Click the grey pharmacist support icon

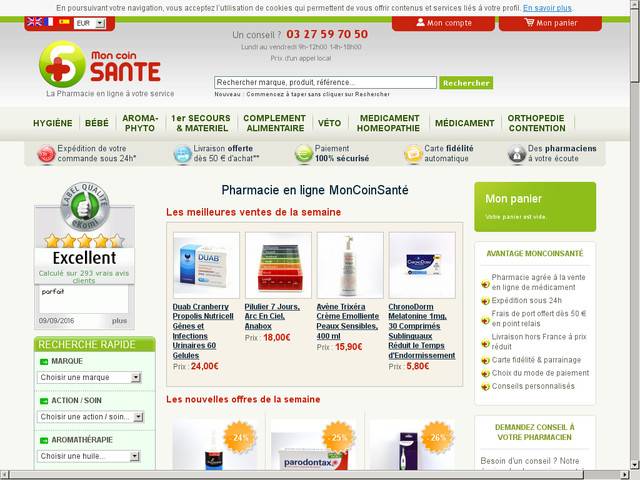[517, 154]
